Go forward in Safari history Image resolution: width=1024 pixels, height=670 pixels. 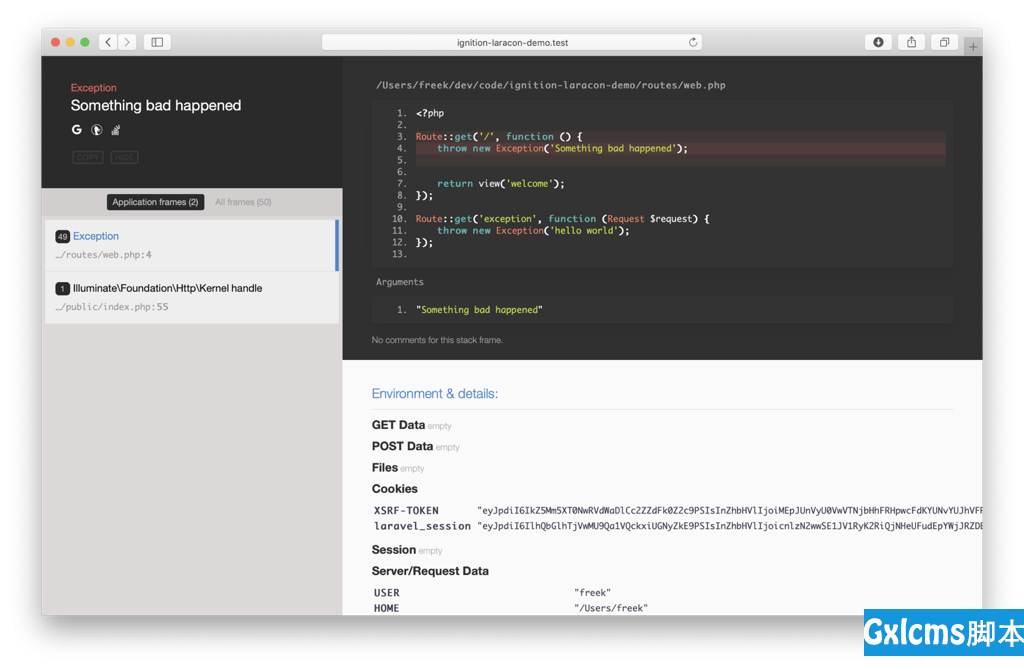pyautogui.click(x=127, y=42)
